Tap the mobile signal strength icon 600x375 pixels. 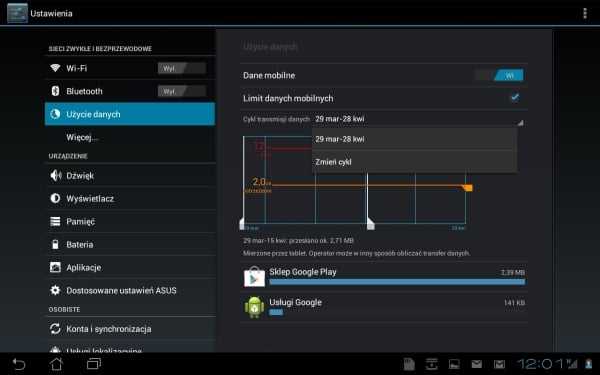[572, 364]
